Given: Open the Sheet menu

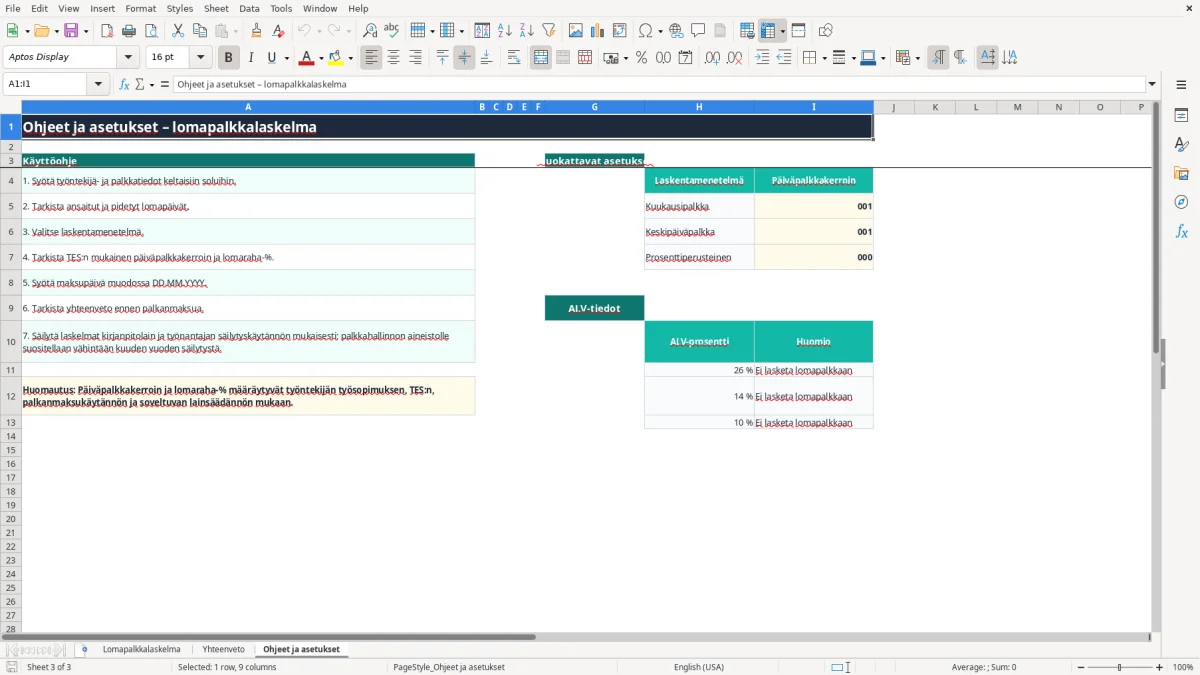Looking at the screenshot, I should click(216, 8).
